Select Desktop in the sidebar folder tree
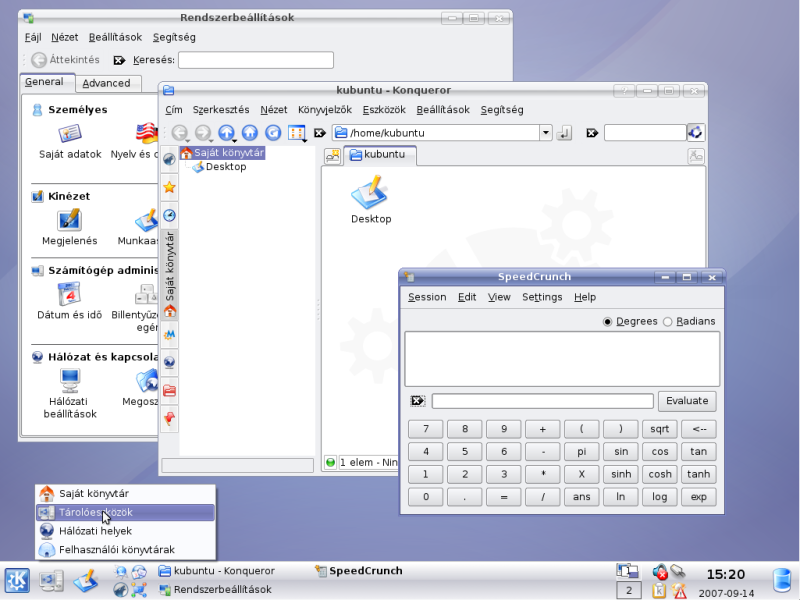This screenshot has width=800, height=600. point(225,167)
